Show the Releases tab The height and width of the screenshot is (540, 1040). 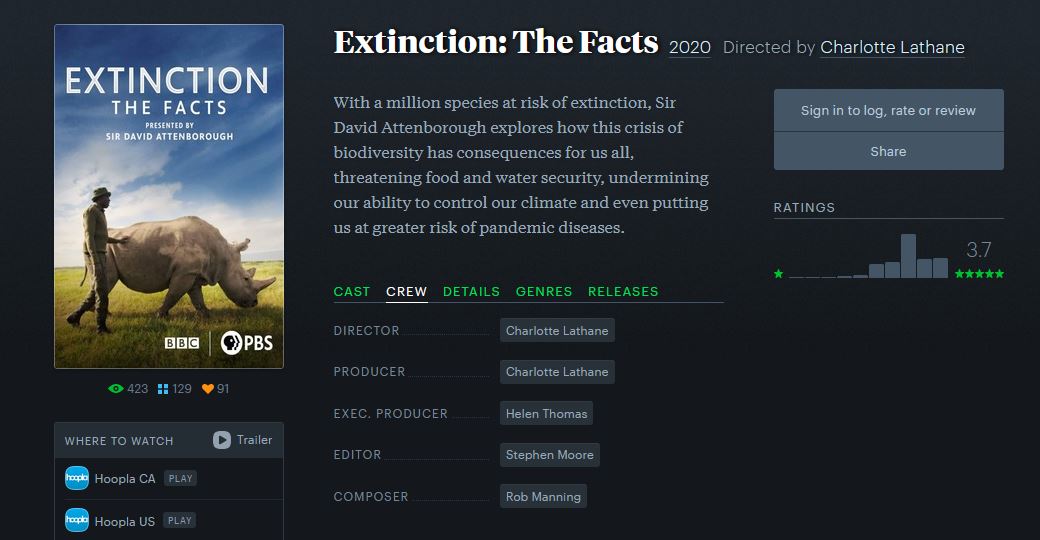(x=623, y=292)
